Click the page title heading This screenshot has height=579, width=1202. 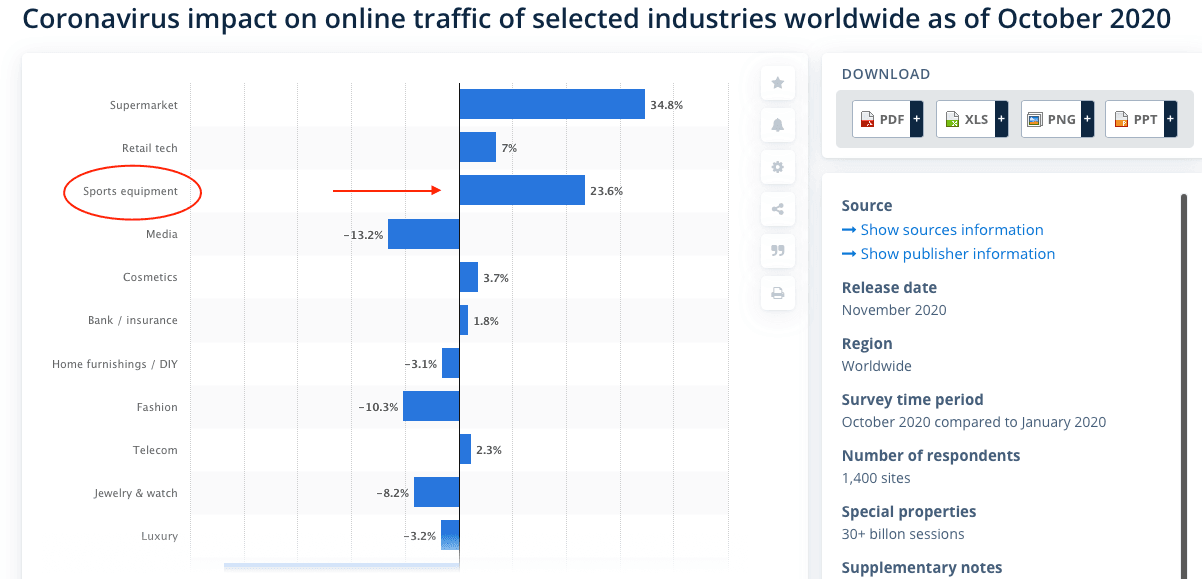click(596, 19)
